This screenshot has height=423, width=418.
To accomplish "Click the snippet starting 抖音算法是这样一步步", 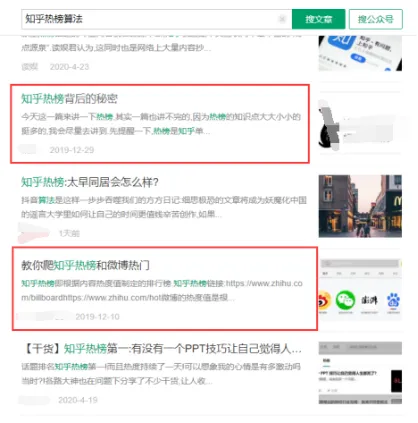I will point(164,207).
